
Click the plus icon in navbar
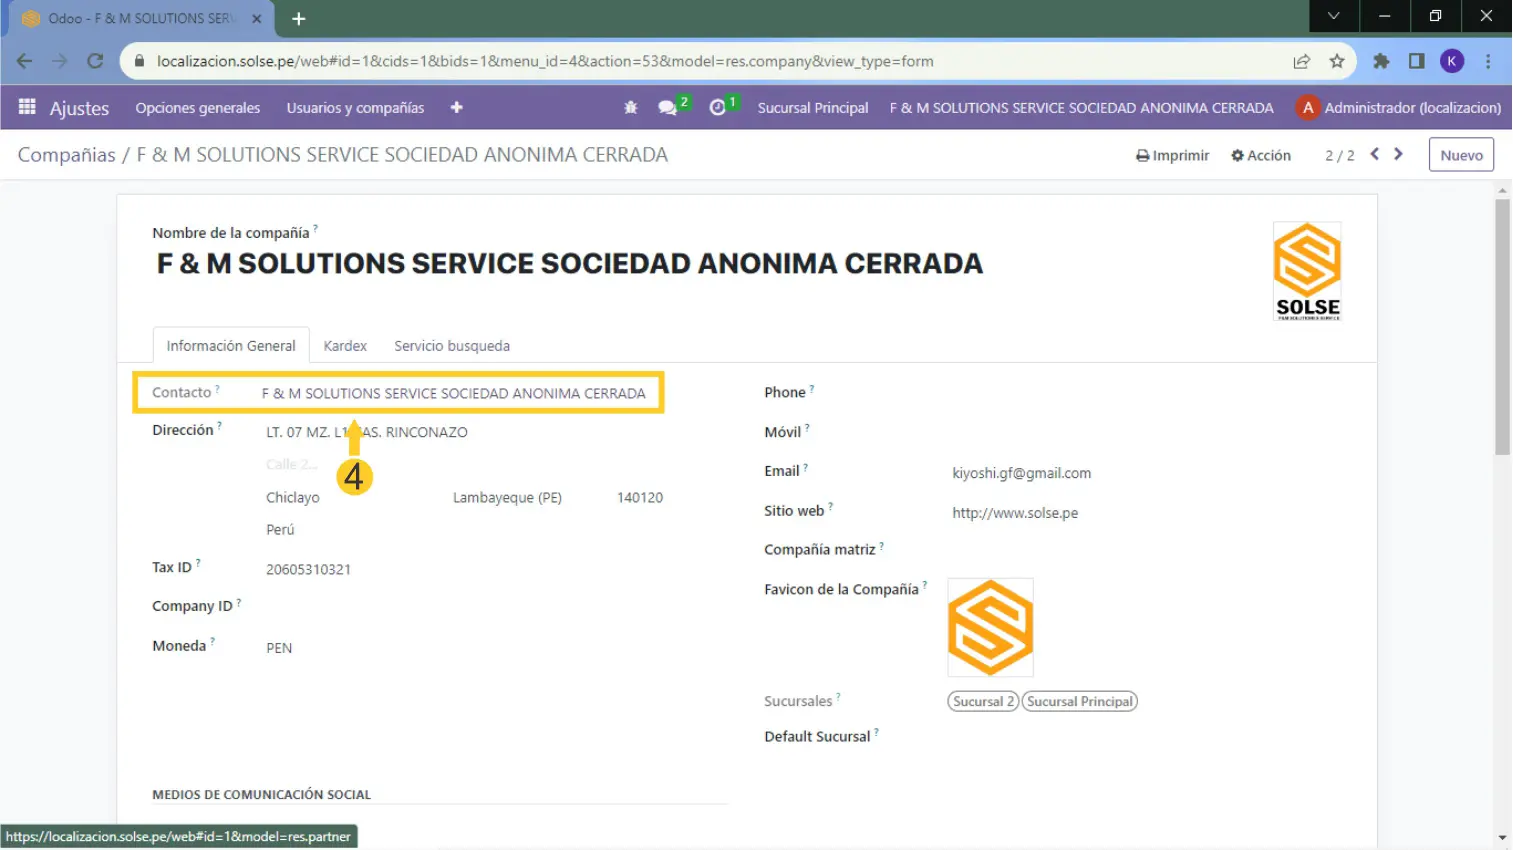tap(456, 107)
